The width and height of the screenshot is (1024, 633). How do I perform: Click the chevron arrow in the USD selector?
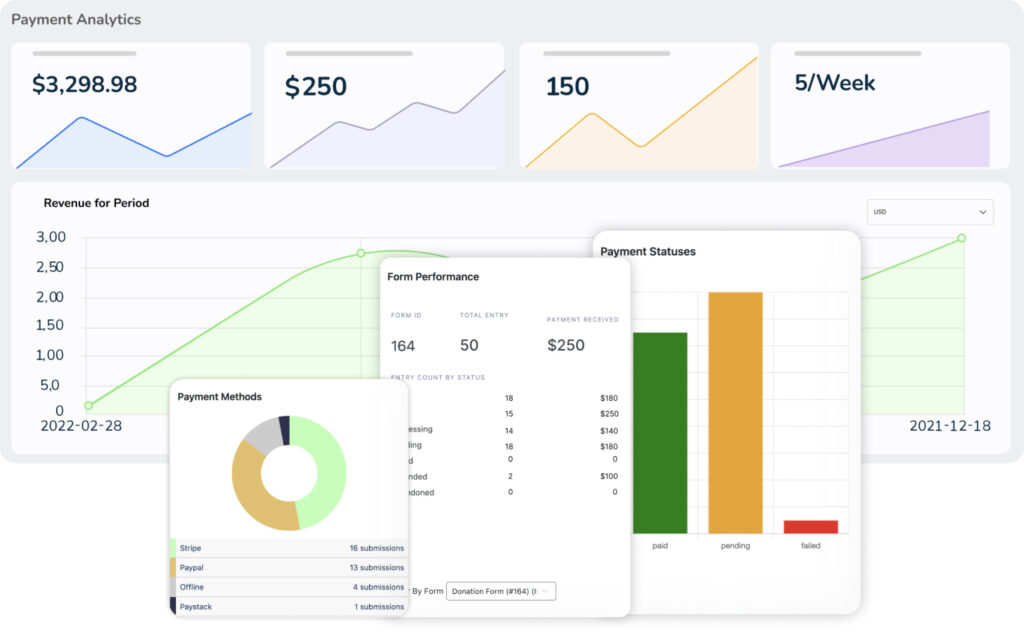coord(982,212)
